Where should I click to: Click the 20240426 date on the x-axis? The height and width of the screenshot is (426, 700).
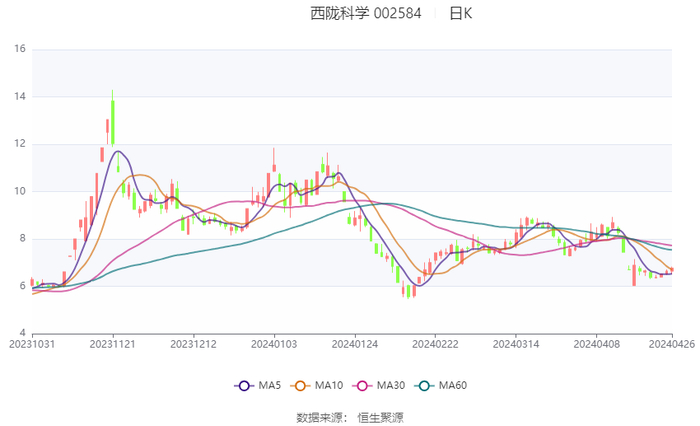click(672, 343)
